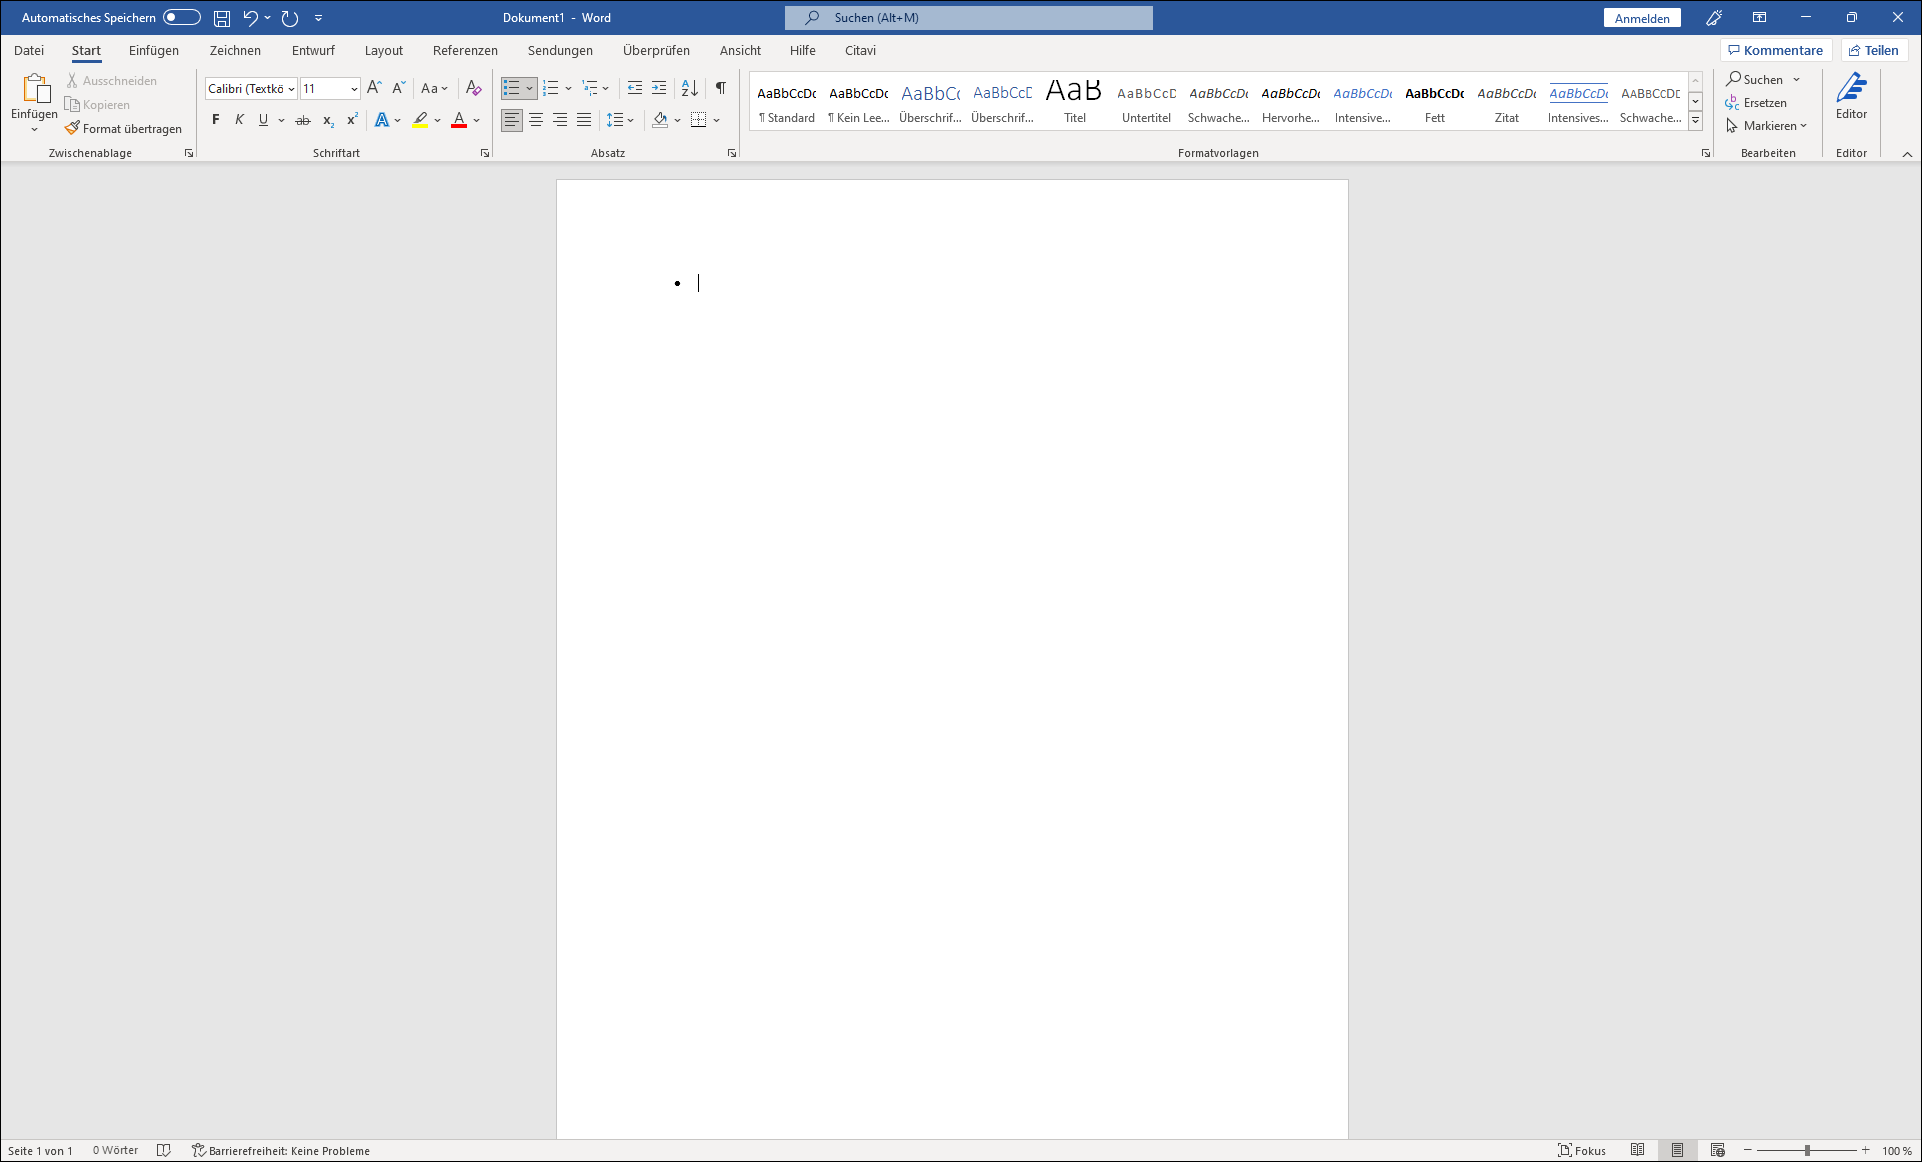Clear all formatting eraser icon
The height and width of the screenshot is (1162, 1922).
(474, 88)
